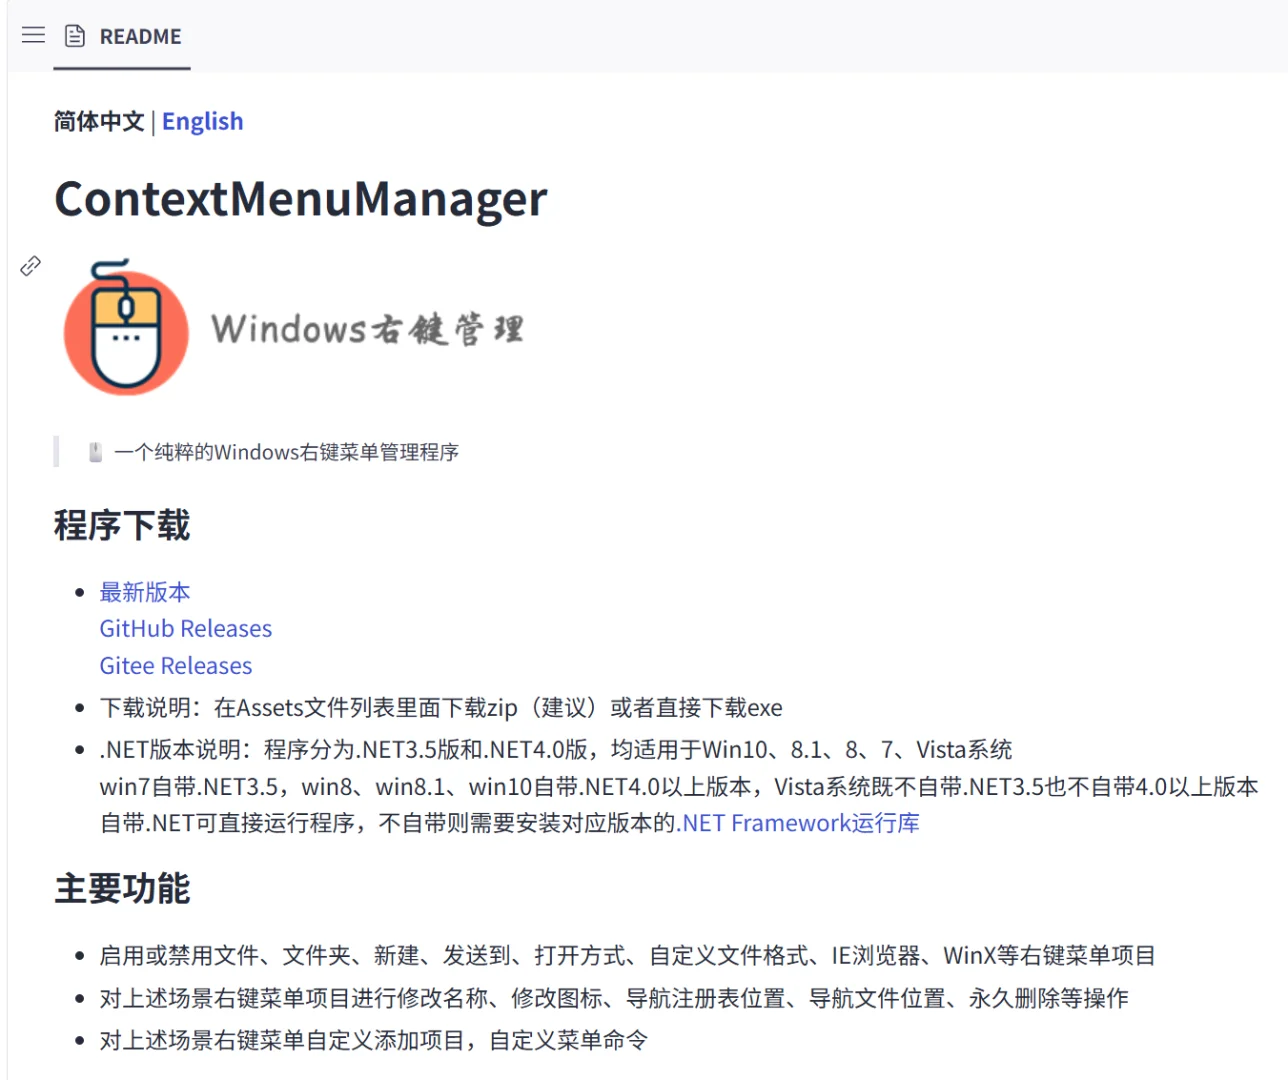The height and width of the screenshot is (1080, 1288).
Task: Click the ContextMenuManager page title
Action: 302,199
